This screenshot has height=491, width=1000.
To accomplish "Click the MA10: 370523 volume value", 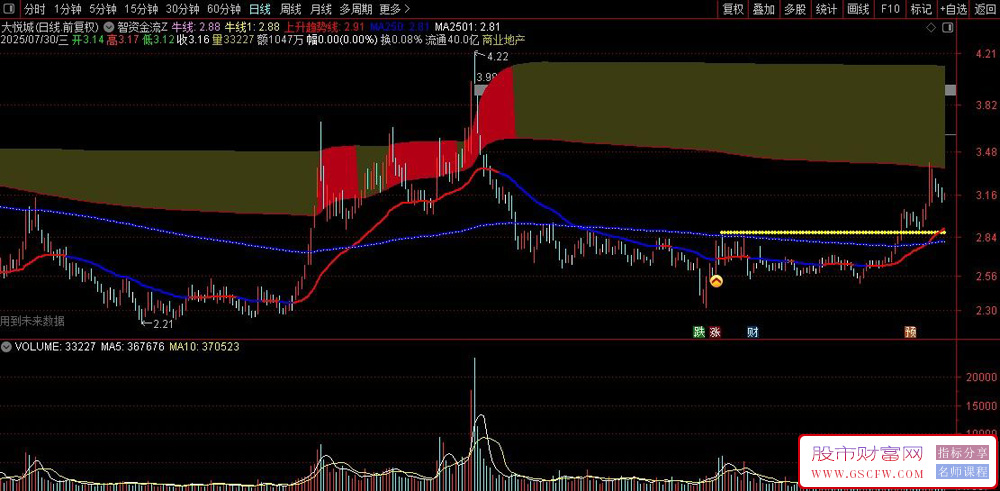I will click(x=205, y=348).
